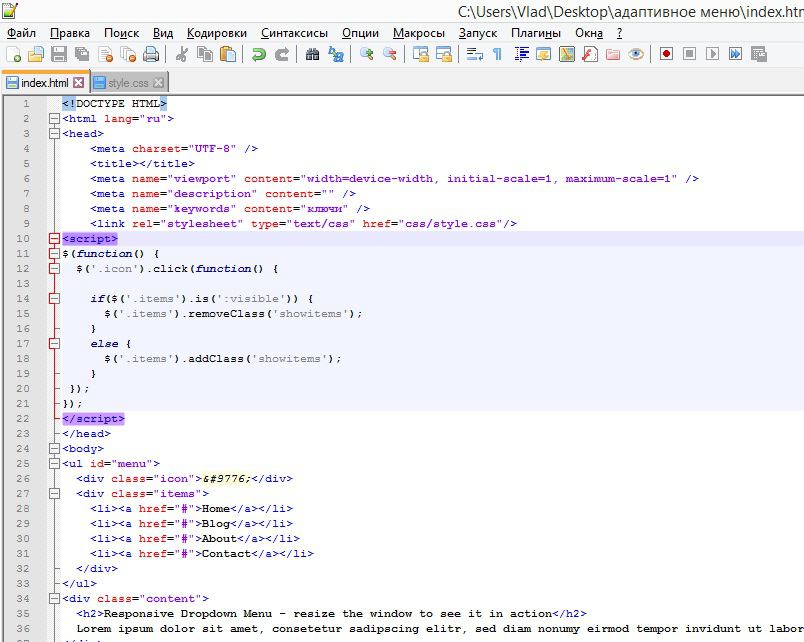Close the index.html tab
The height and width of the screenshot is (642, 804).
(79, 83)
